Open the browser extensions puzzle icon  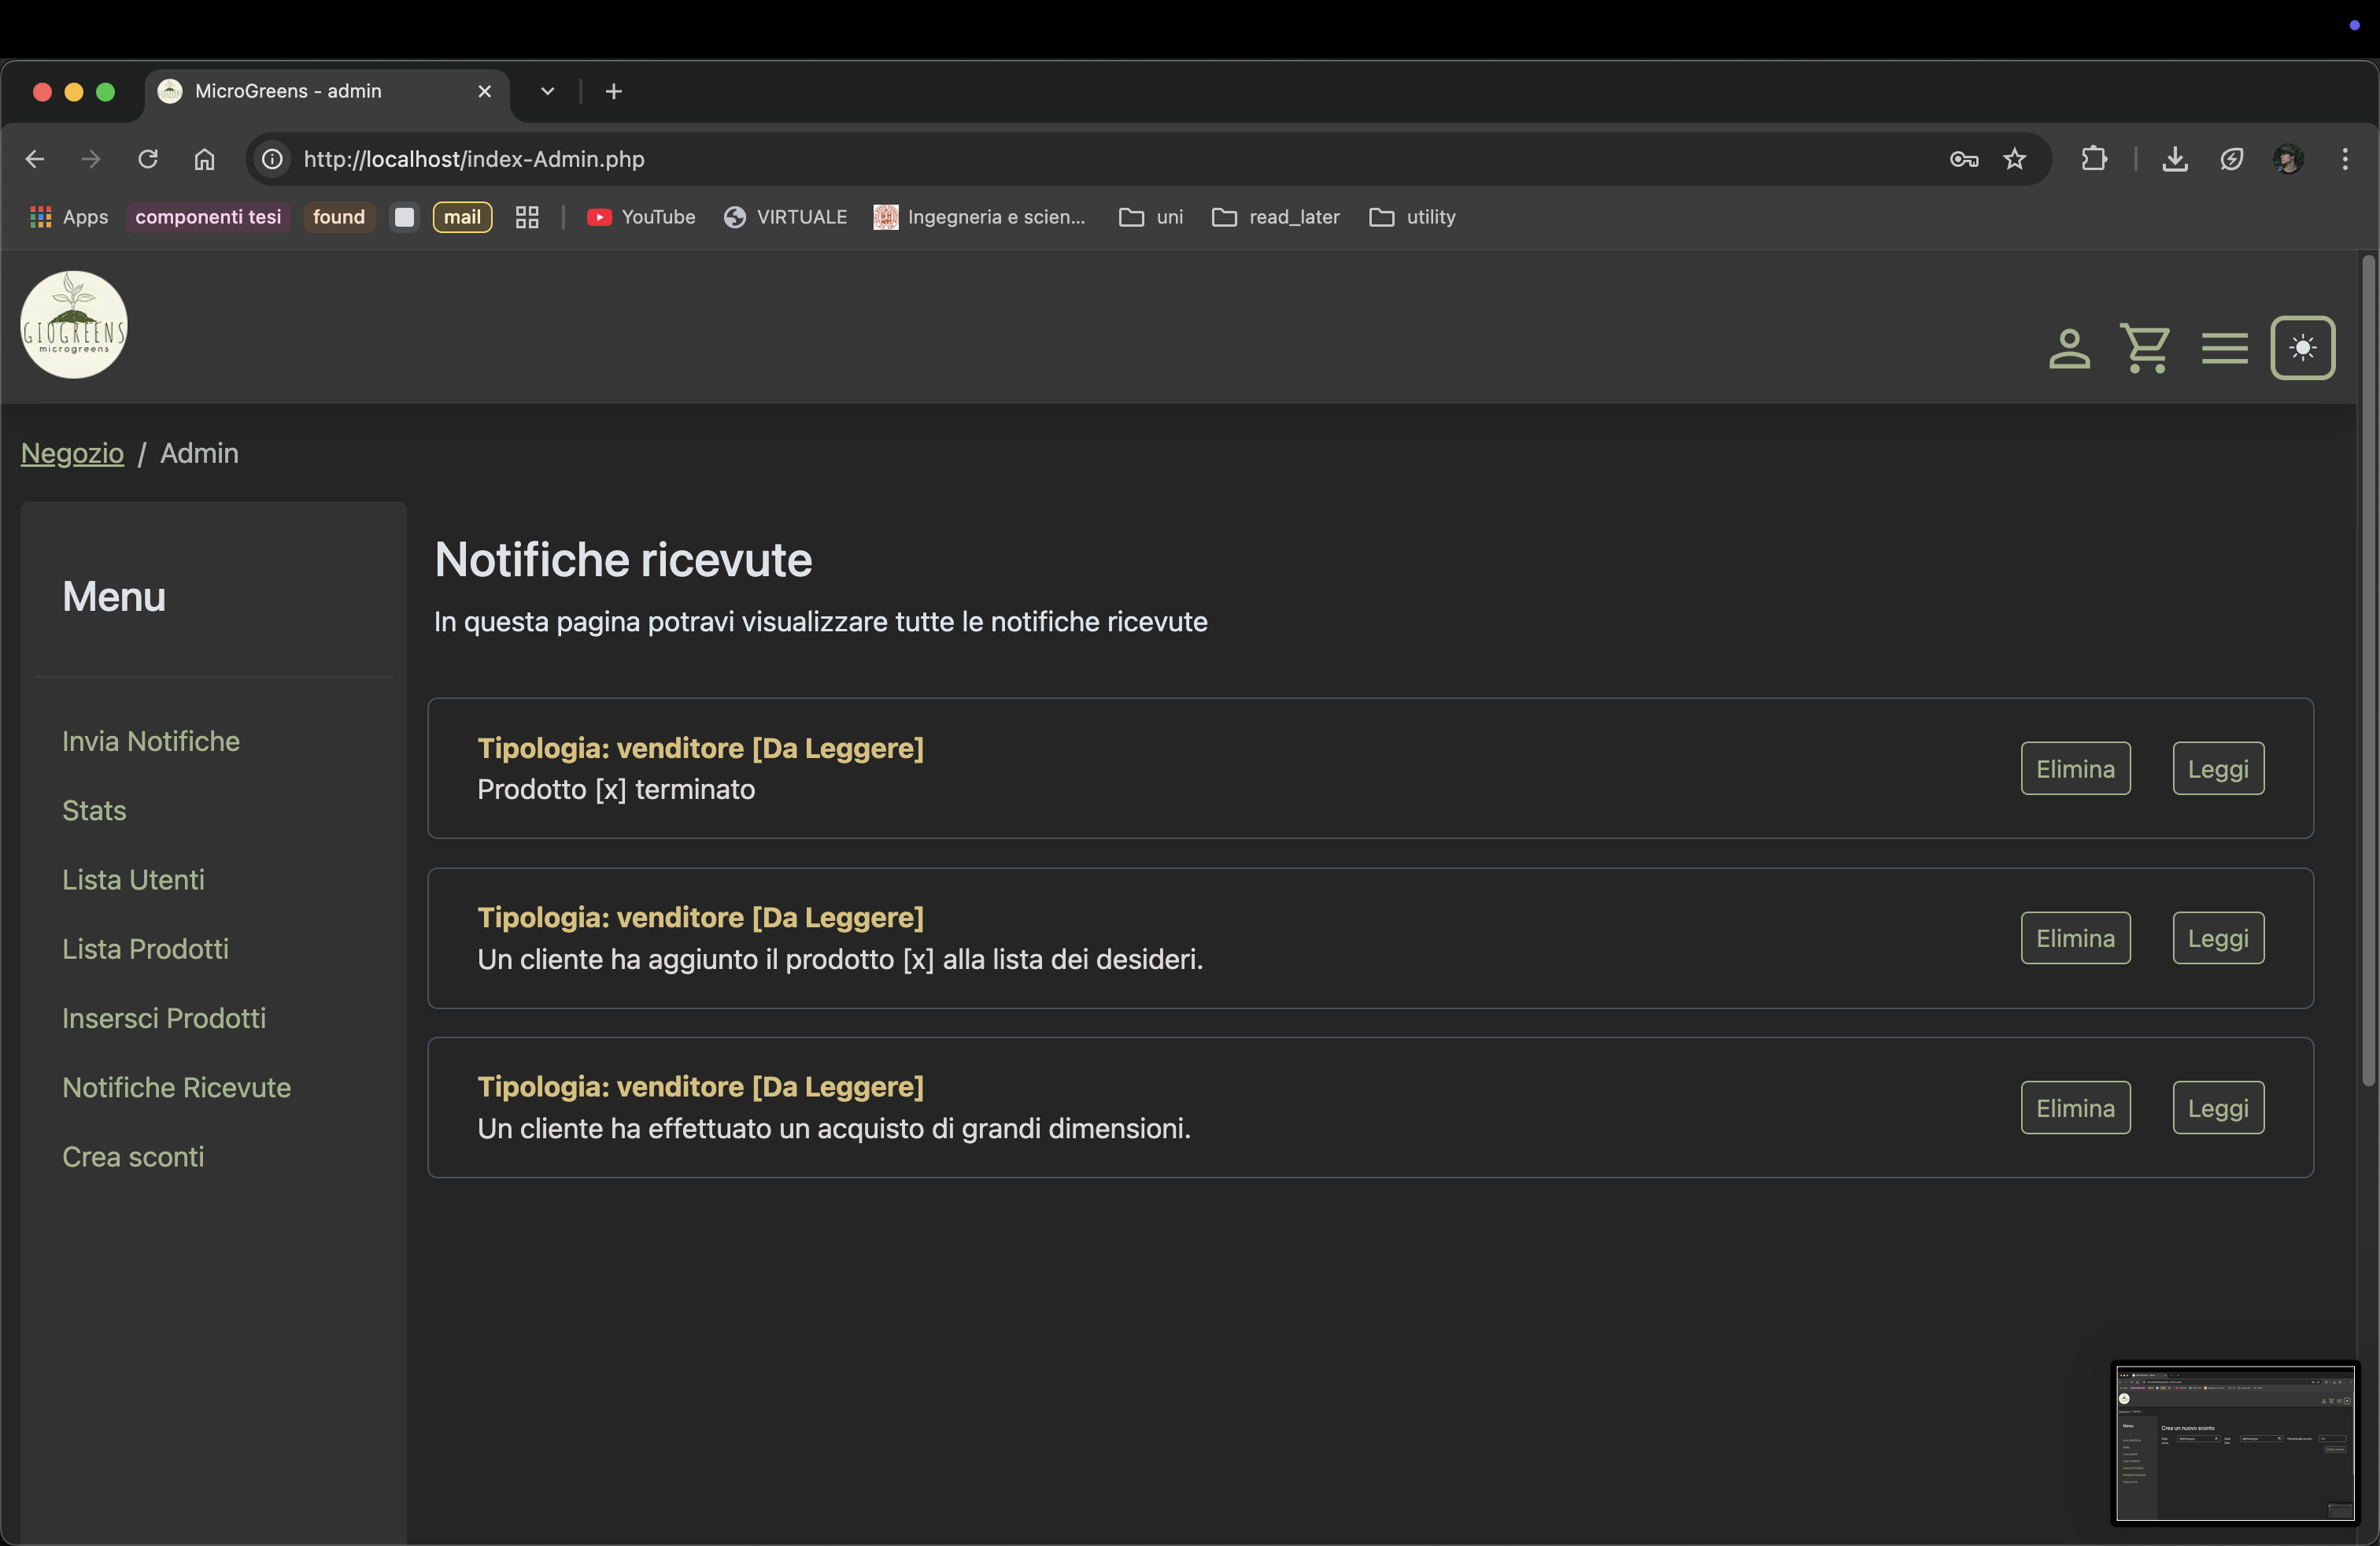tap(2094, 159)
